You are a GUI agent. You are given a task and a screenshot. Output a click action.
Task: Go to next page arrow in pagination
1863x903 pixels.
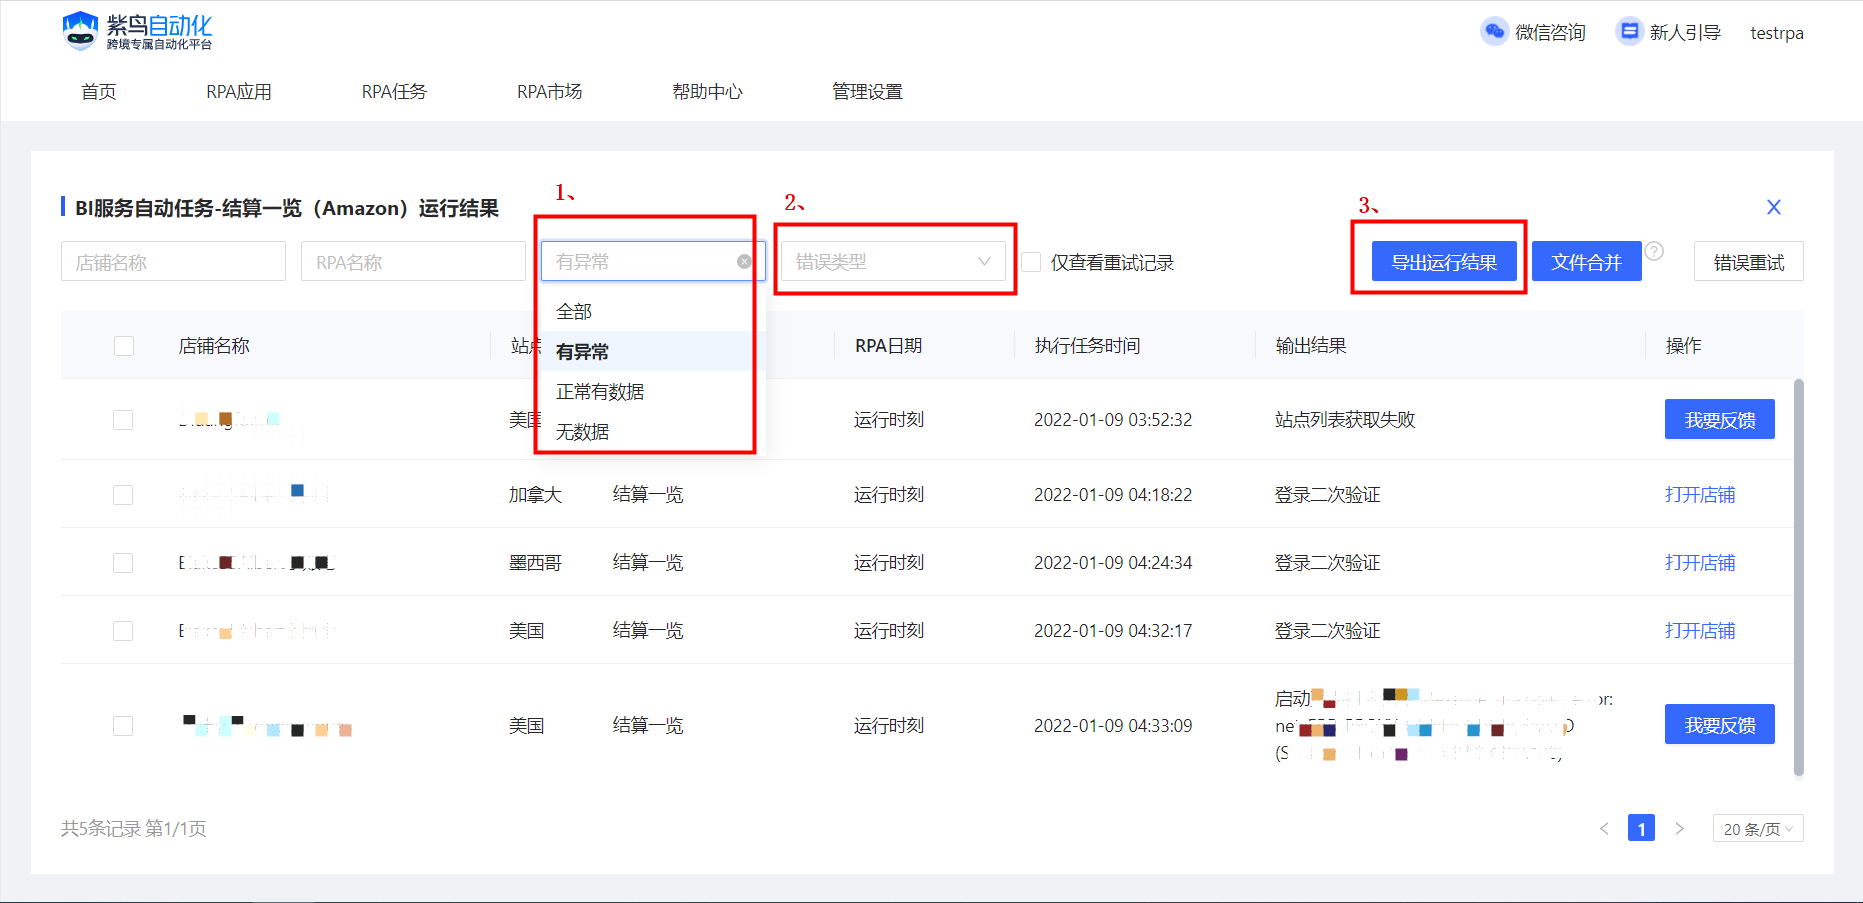[1679, 829]
